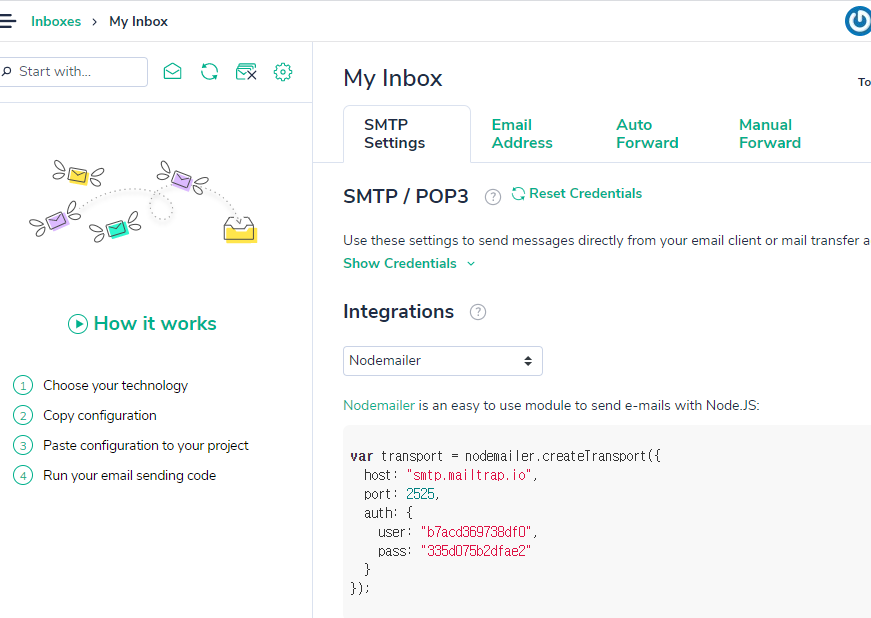Click the yellow inbox tray illustration

point(239,230)
